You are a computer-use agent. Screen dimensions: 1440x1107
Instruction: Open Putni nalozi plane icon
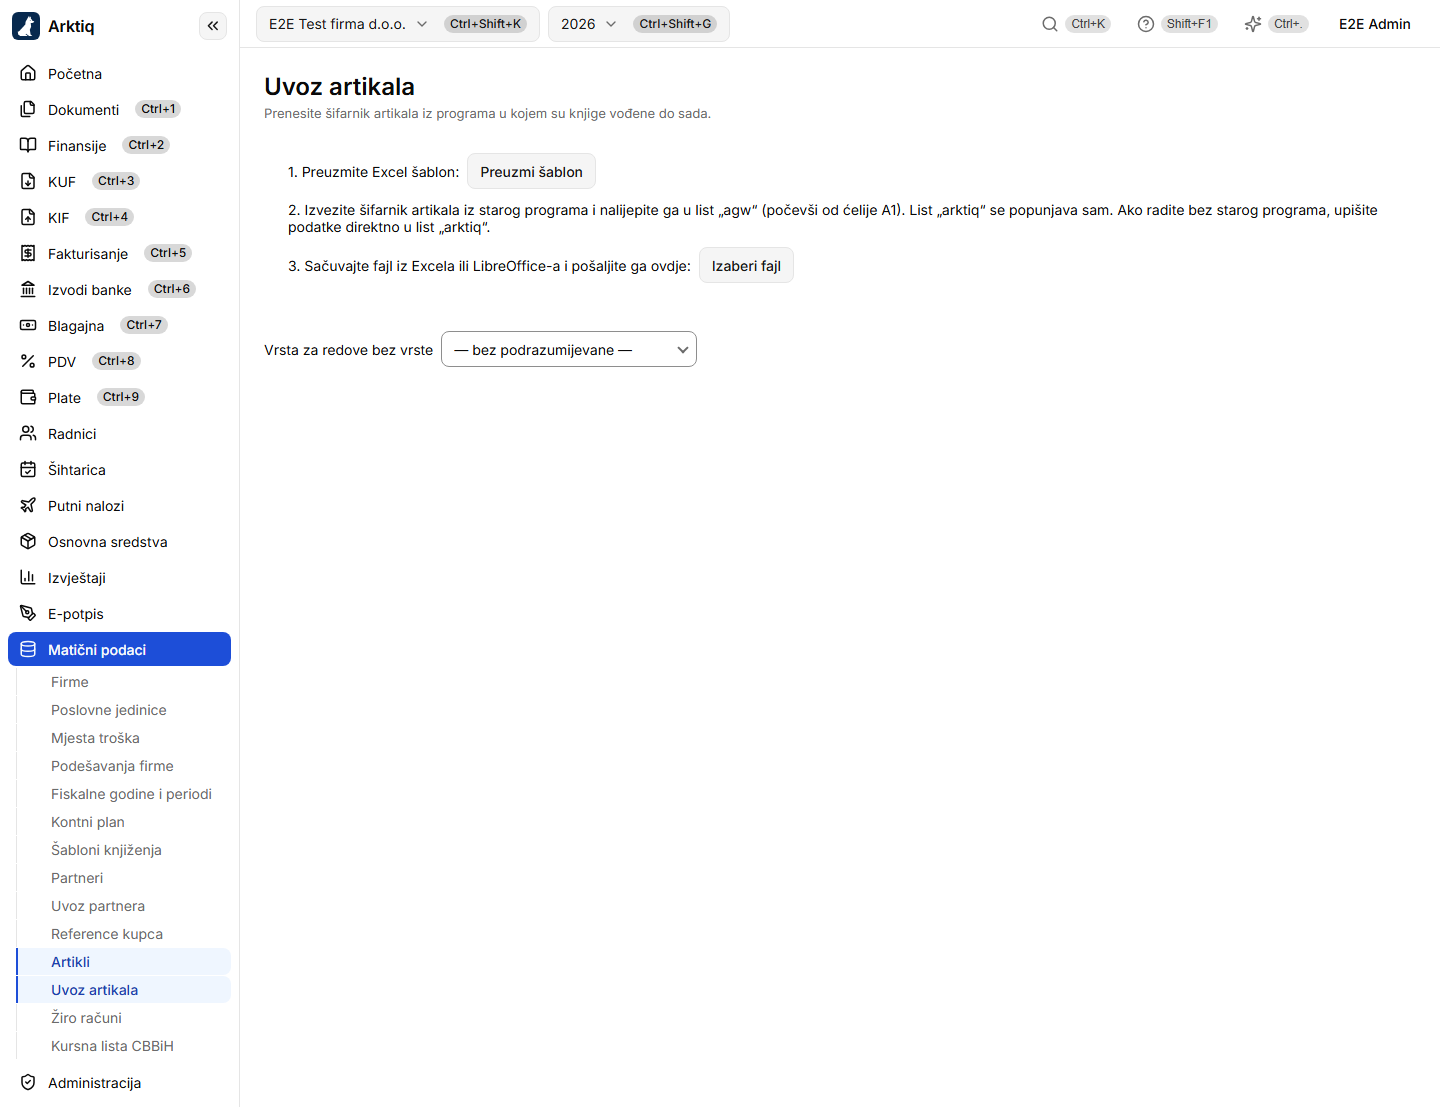pos(28,506)
